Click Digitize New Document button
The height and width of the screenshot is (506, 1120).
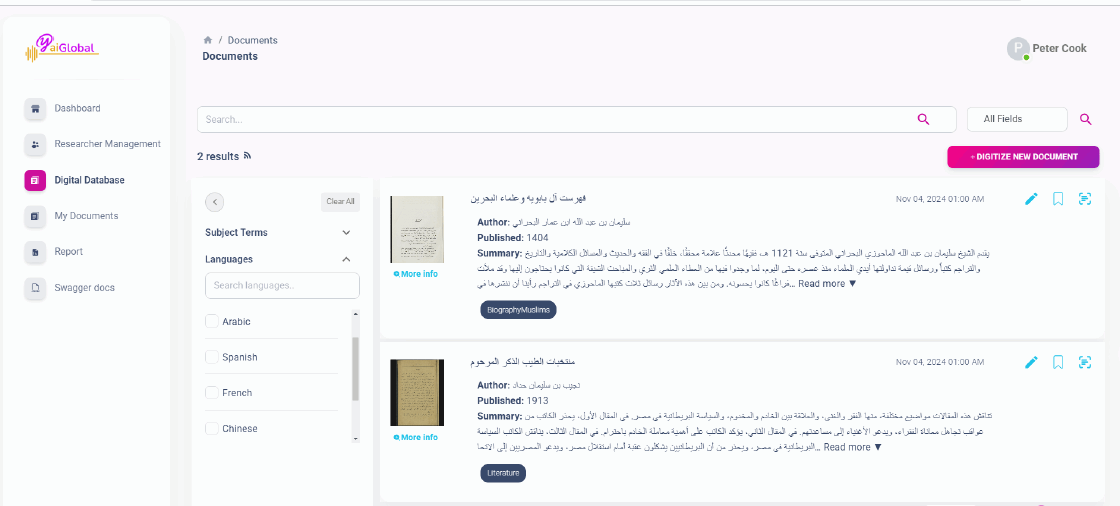(x=1023, y=157)
